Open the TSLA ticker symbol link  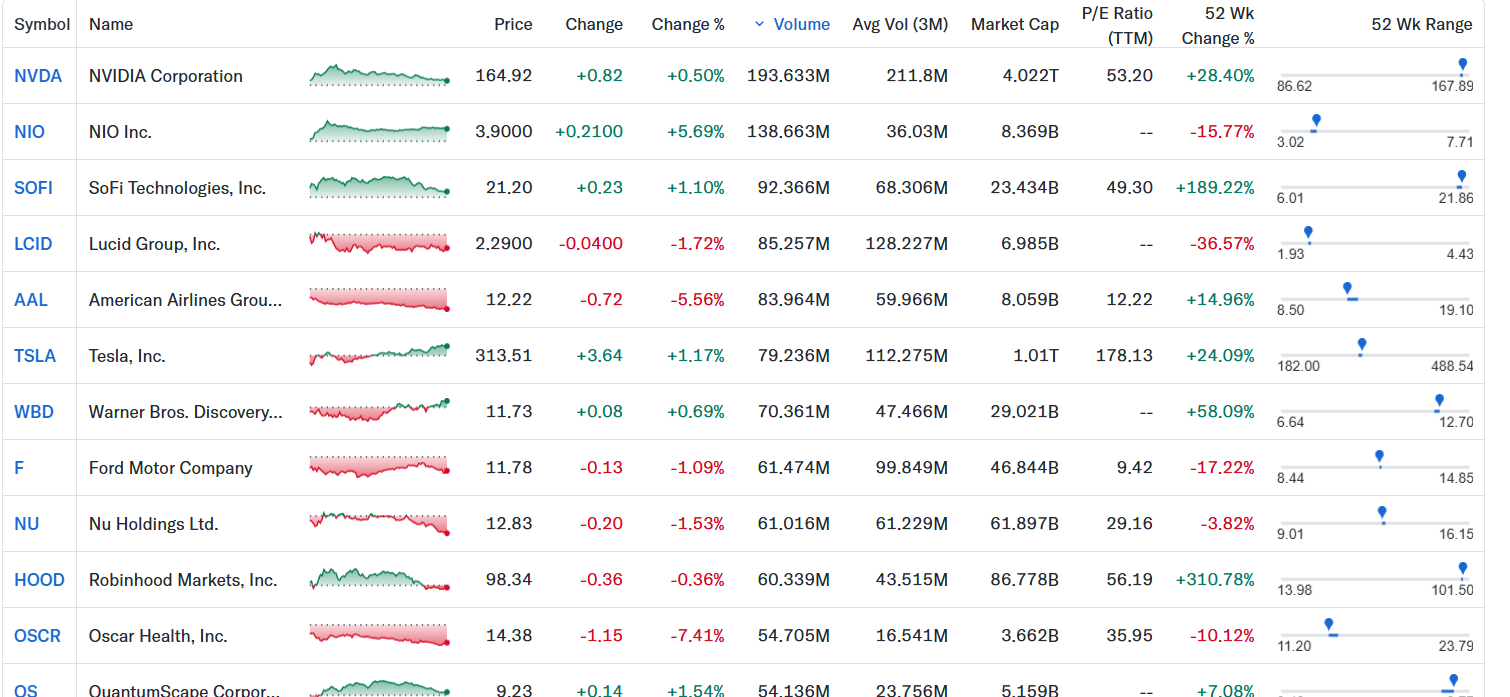tap(35, 356)
